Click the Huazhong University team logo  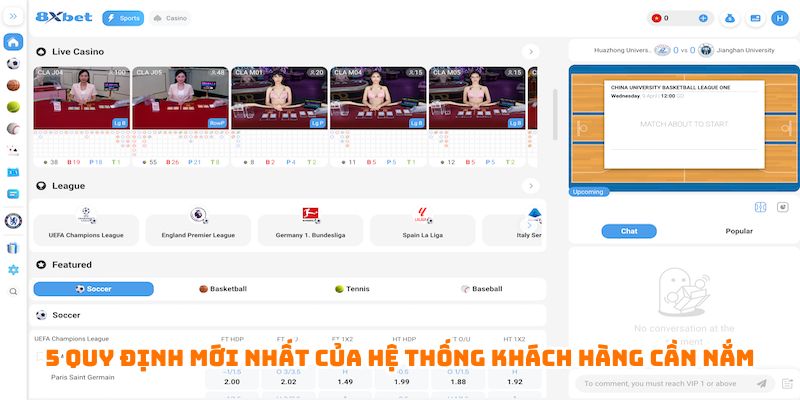click(x=662, y=50)
